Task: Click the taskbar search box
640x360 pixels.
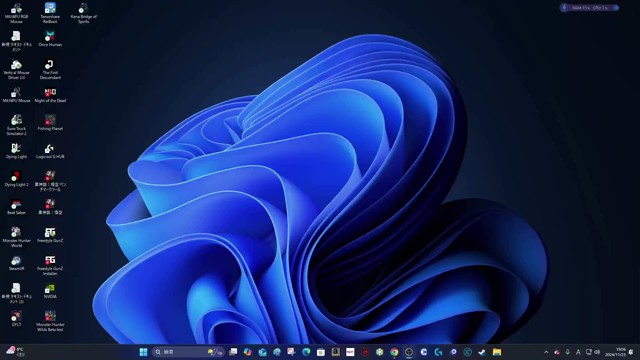Action: pyautogui.click(x=188, y=352)
